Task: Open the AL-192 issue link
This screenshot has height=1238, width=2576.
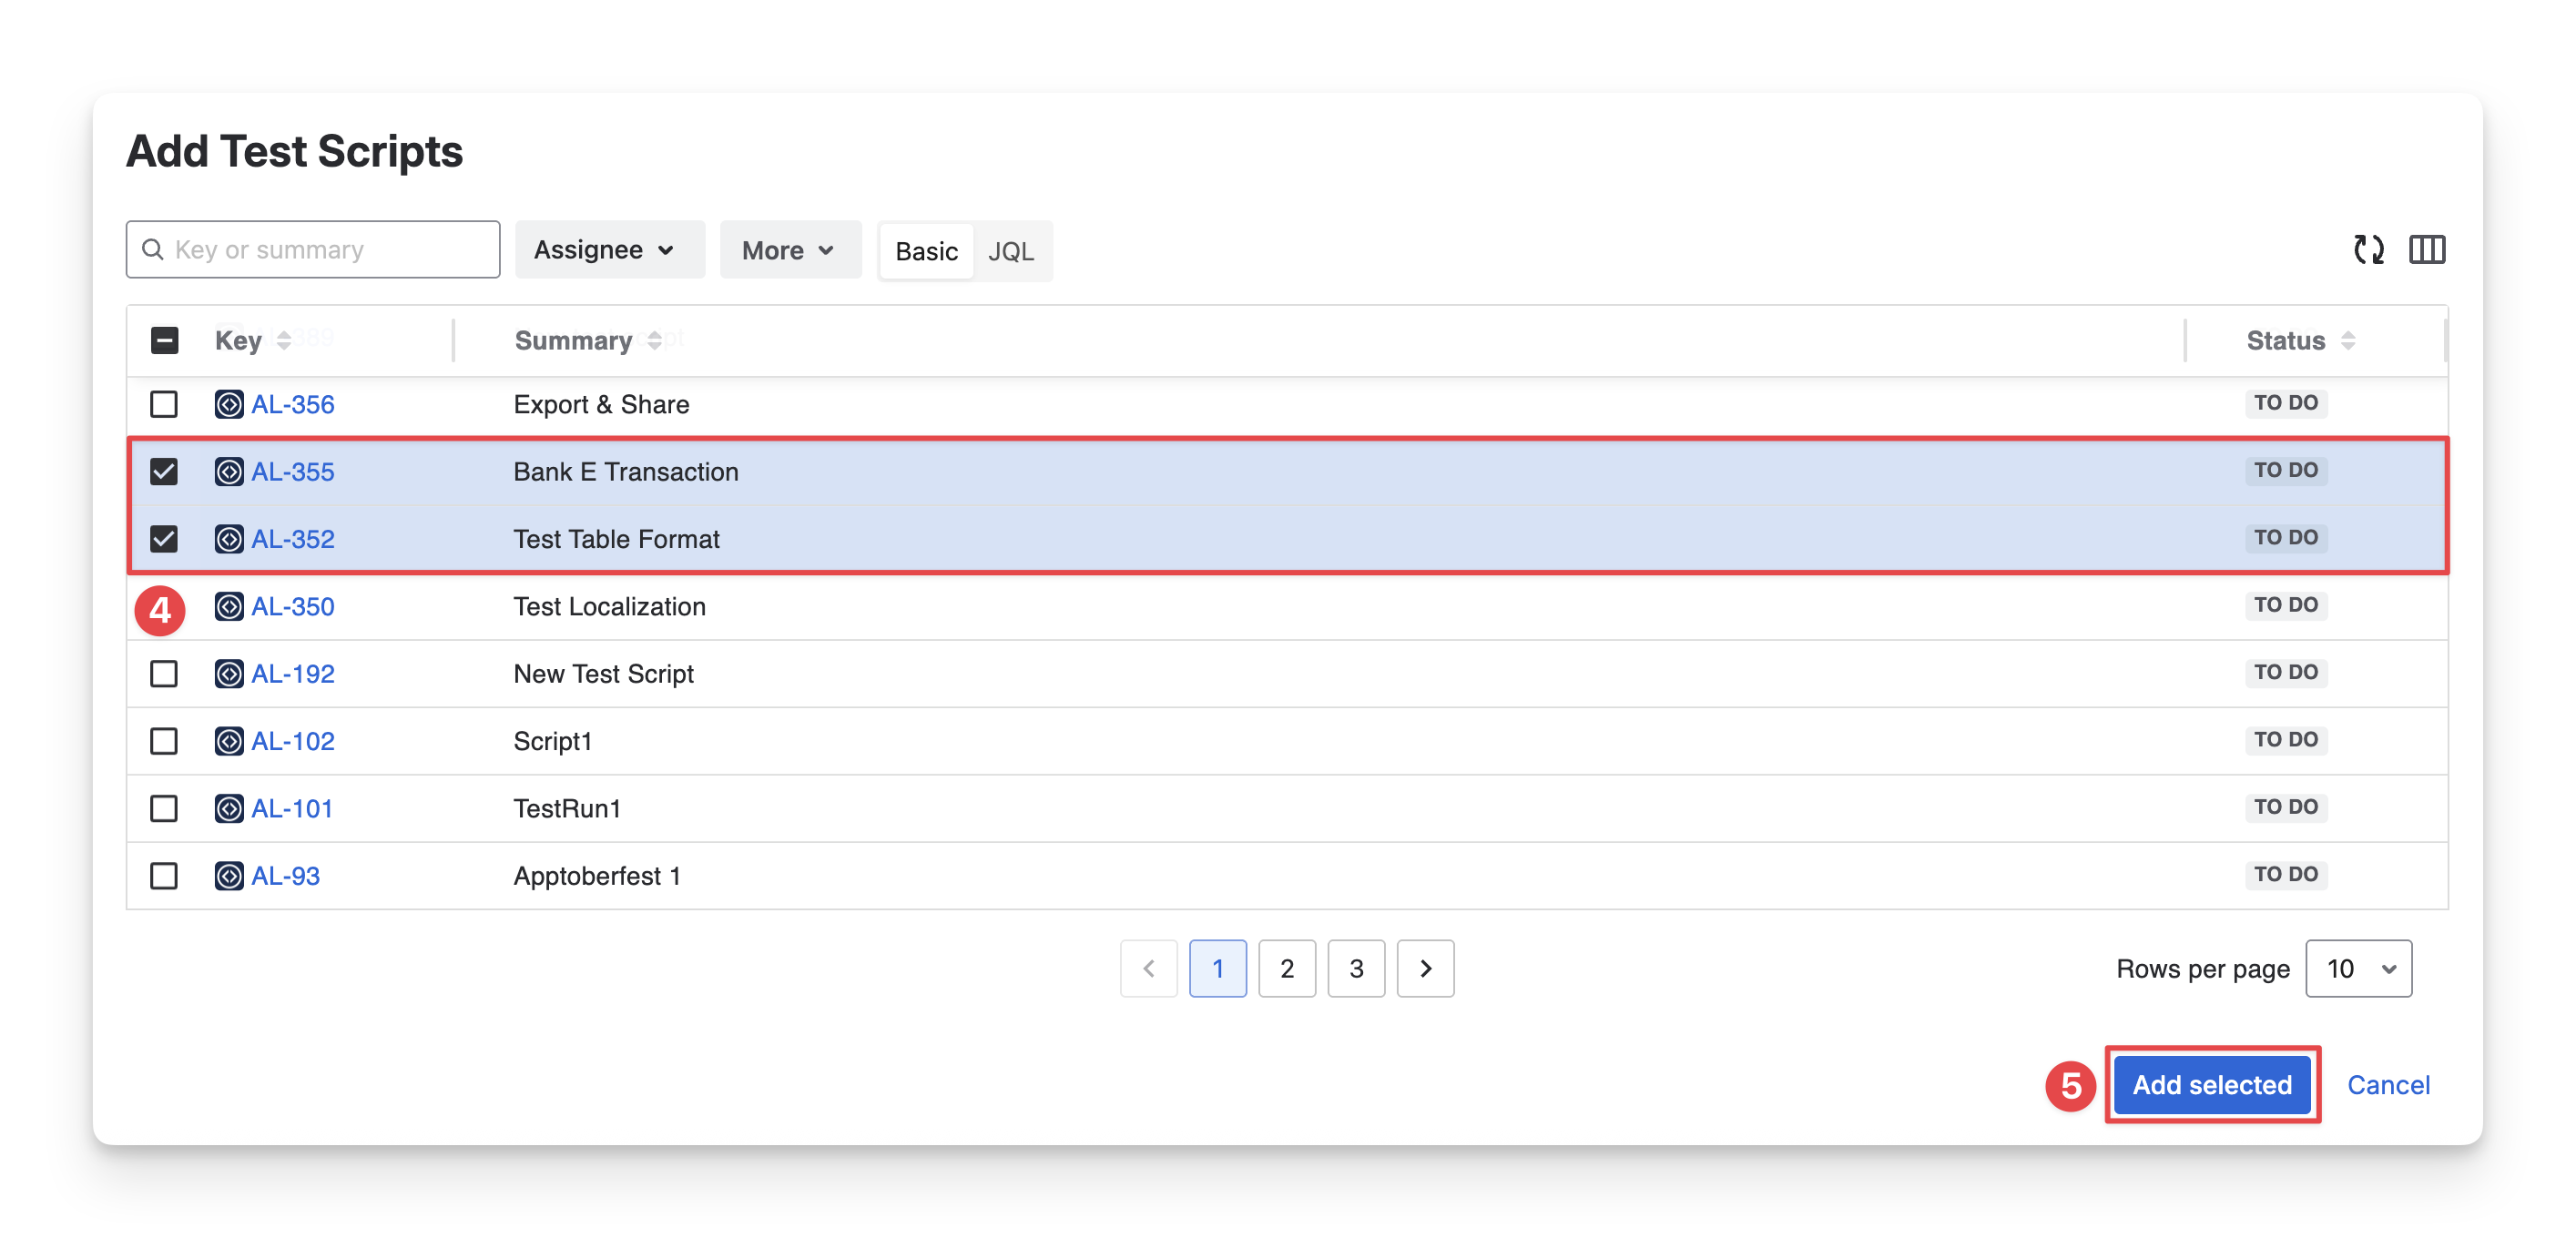Action: [x=293, y=674]
